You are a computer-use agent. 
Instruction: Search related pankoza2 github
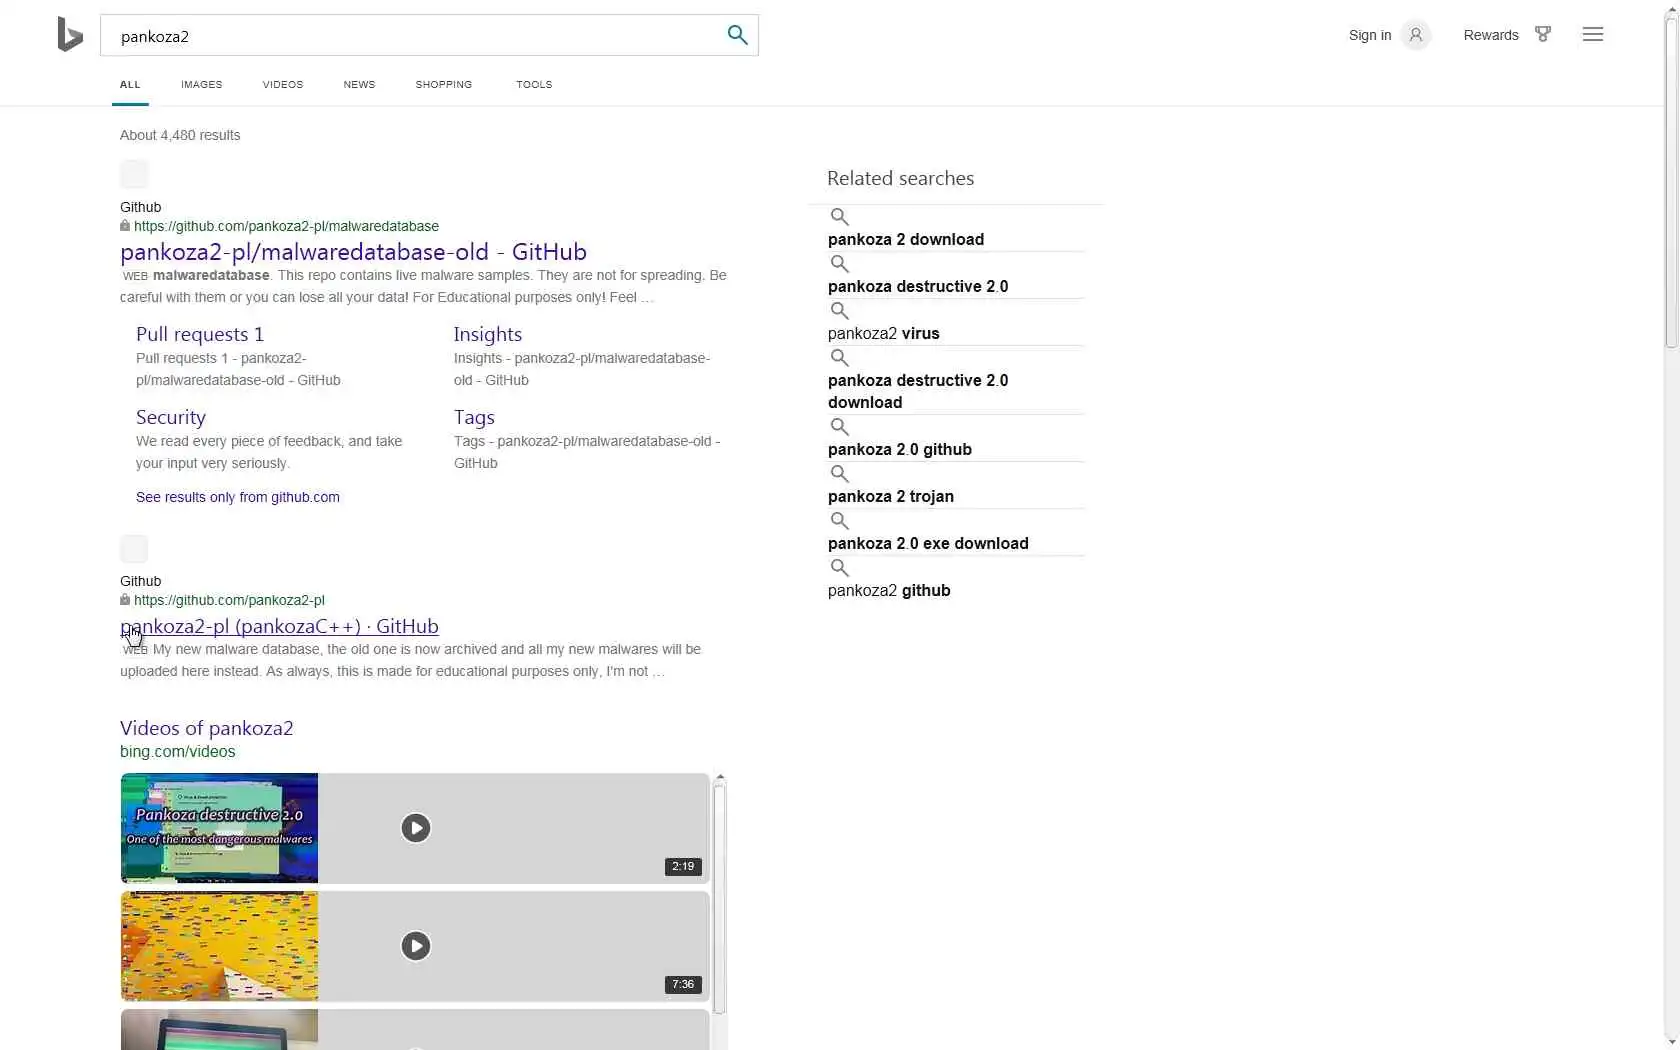888,590
